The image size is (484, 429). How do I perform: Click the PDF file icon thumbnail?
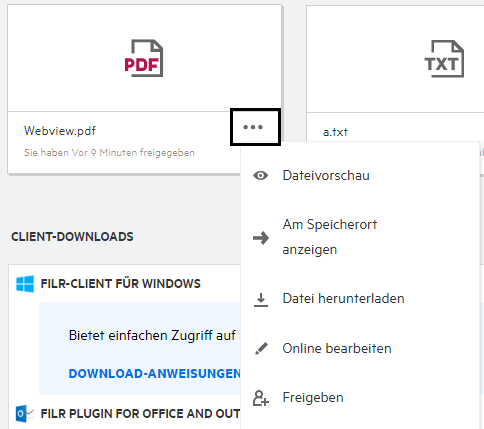[144, 58]
